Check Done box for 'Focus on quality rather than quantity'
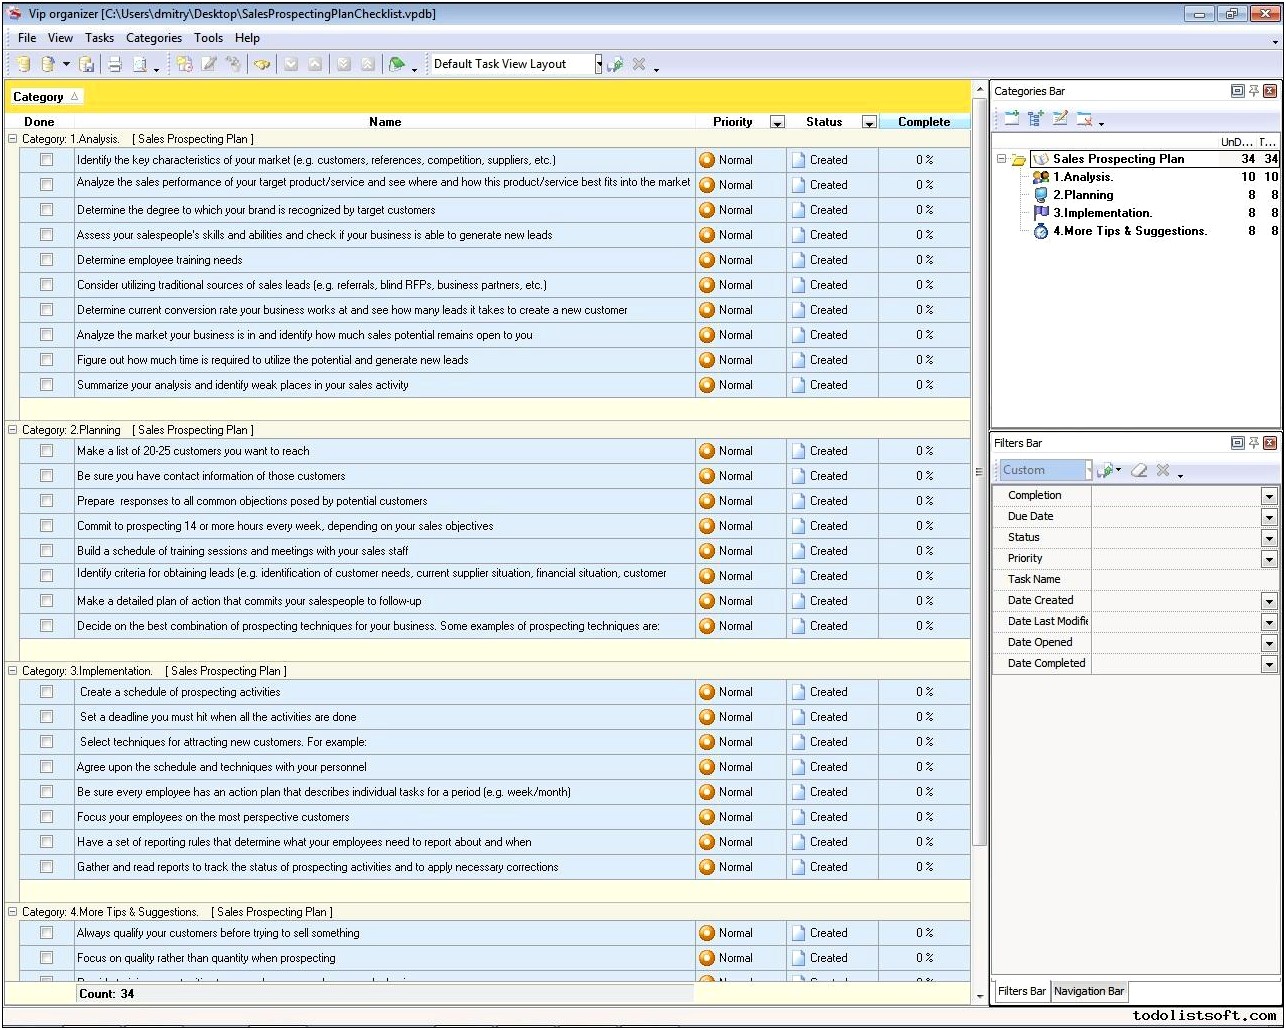This screenshot has width=1286, height=1030. pyautogui.click(x=46, y=958)
